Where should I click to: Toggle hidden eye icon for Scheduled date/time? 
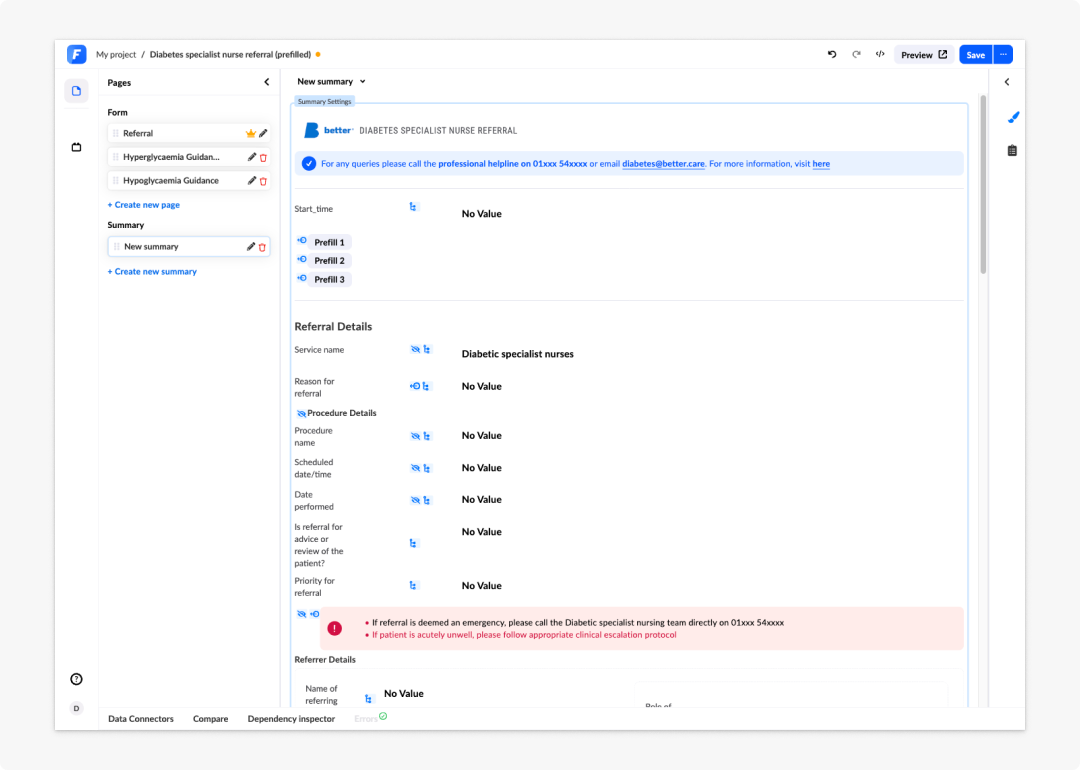pos(415,468)
